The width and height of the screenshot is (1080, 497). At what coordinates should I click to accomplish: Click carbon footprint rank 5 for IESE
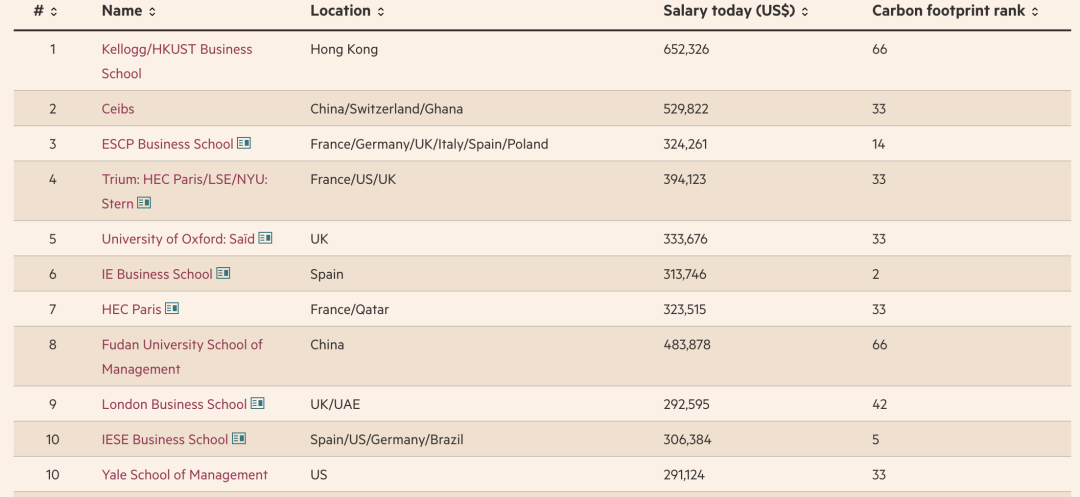[875, 439]
